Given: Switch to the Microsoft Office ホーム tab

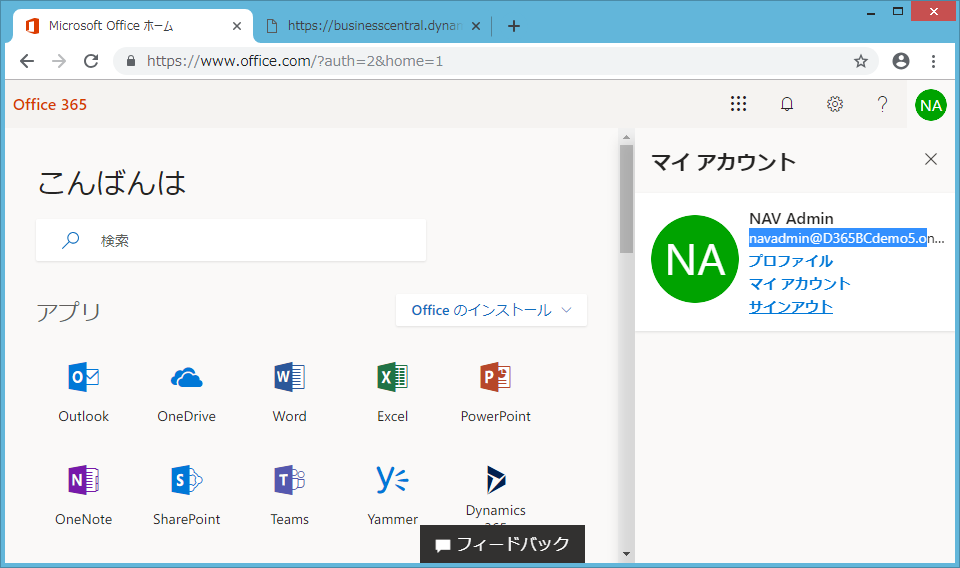Looking at the screenshot, I should tap(132, 26).
